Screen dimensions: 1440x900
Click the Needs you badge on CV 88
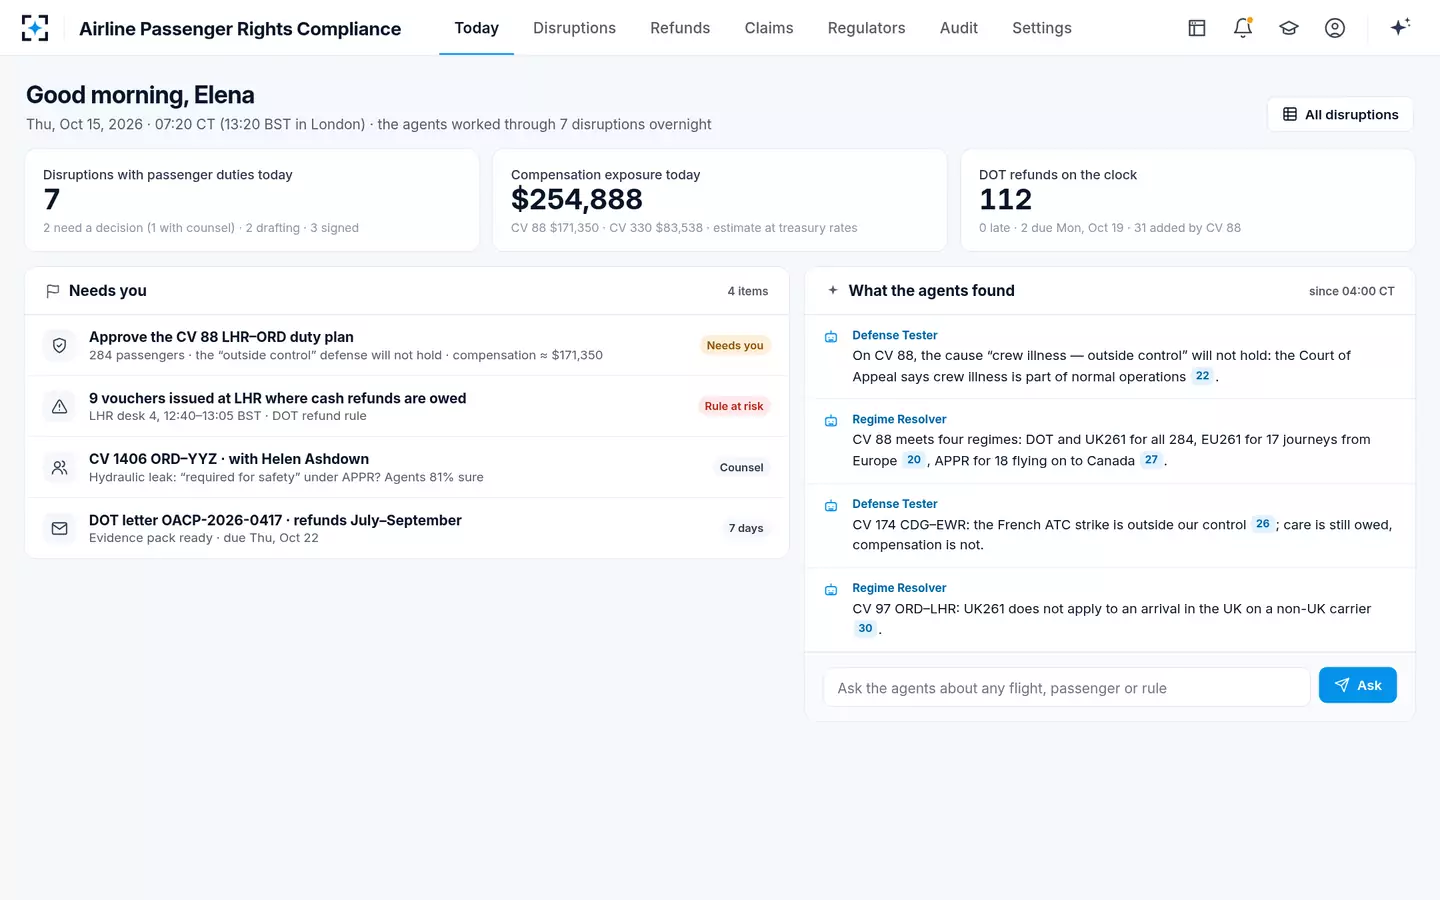[x=735, y=345]
